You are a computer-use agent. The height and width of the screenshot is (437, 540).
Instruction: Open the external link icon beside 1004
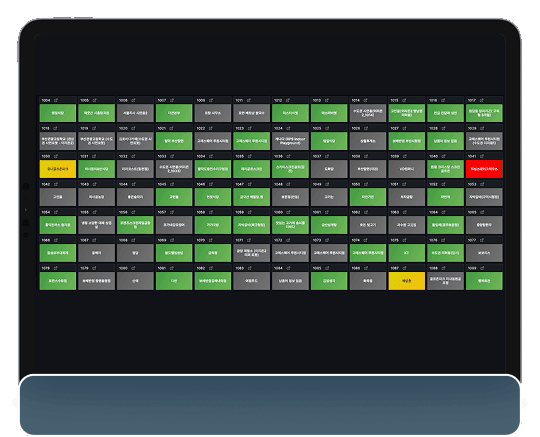click(56, 100)
